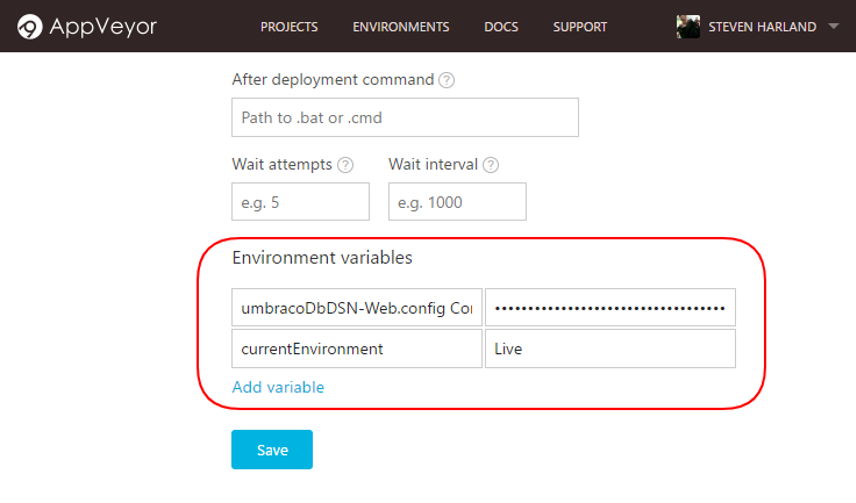The width and height of the screenshot is (856, 503).
Task: Click the field containing the value Live
Action: tap(610, 349)
